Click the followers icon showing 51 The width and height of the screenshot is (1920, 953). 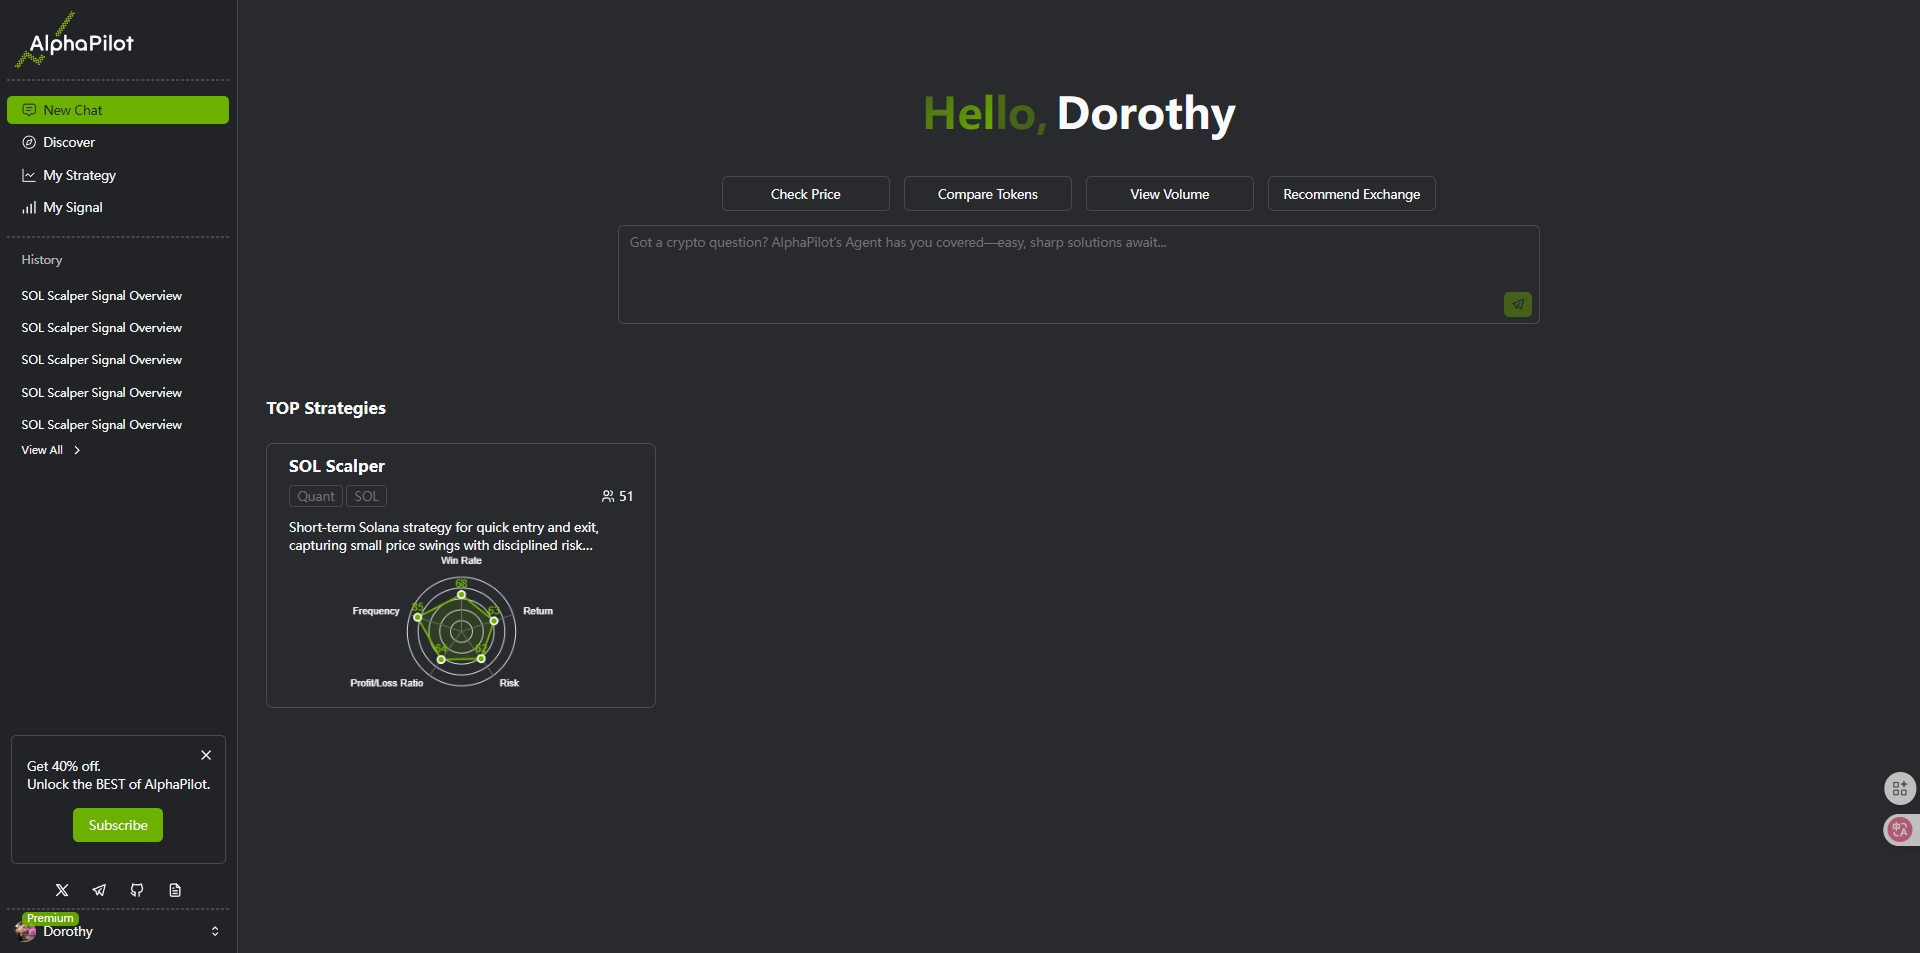click(x=608, y=496)
